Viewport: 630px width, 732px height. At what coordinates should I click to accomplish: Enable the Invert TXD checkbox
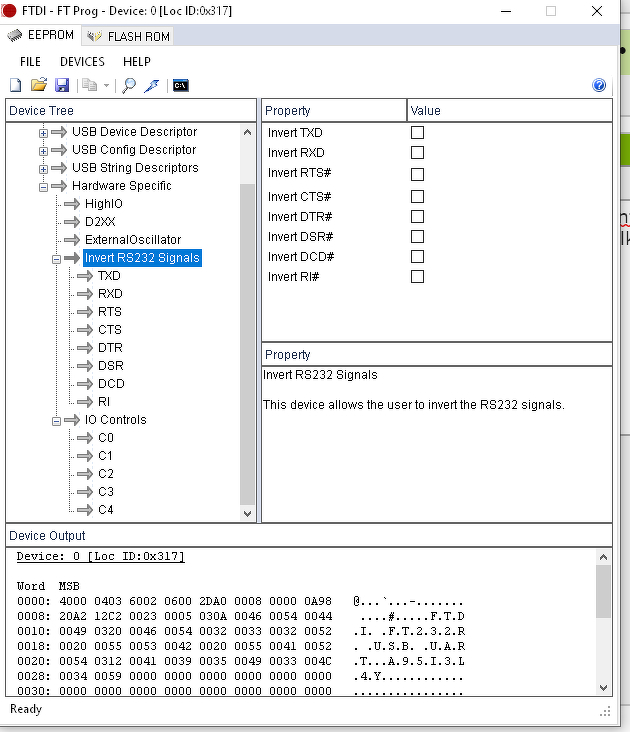[417, 133]
